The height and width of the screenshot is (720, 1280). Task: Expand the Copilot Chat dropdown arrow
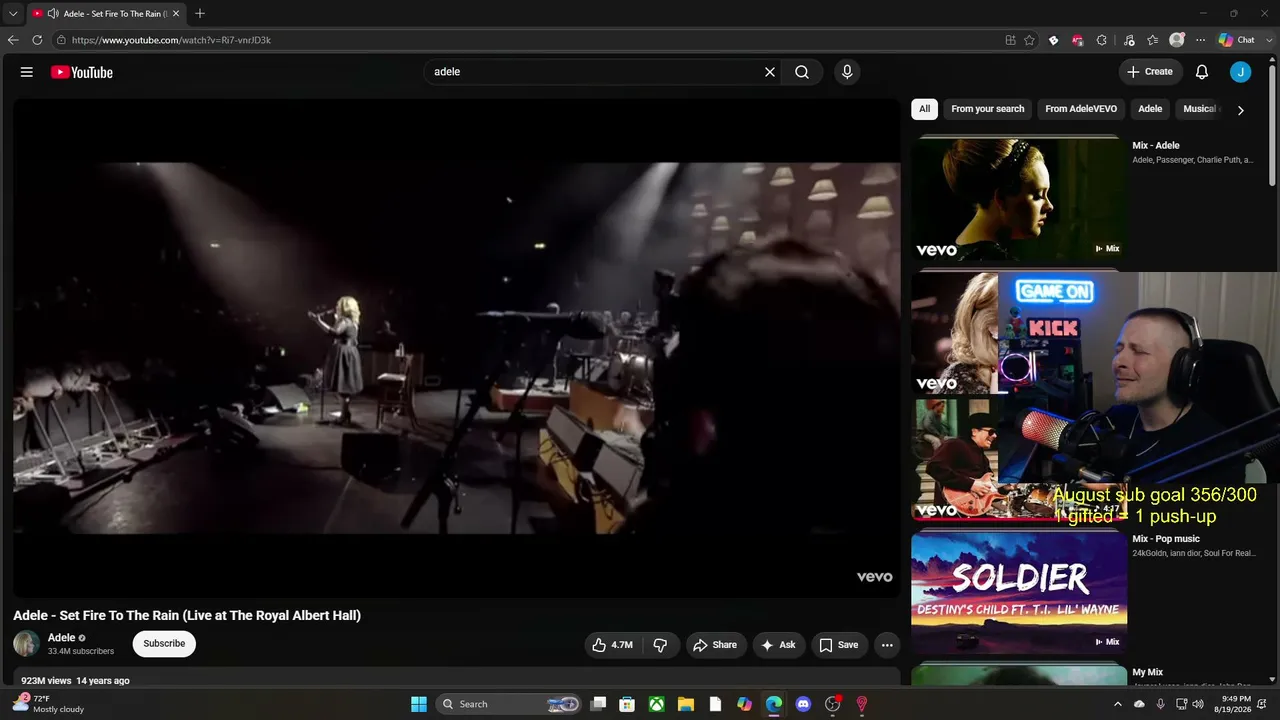coord(1267,40)
